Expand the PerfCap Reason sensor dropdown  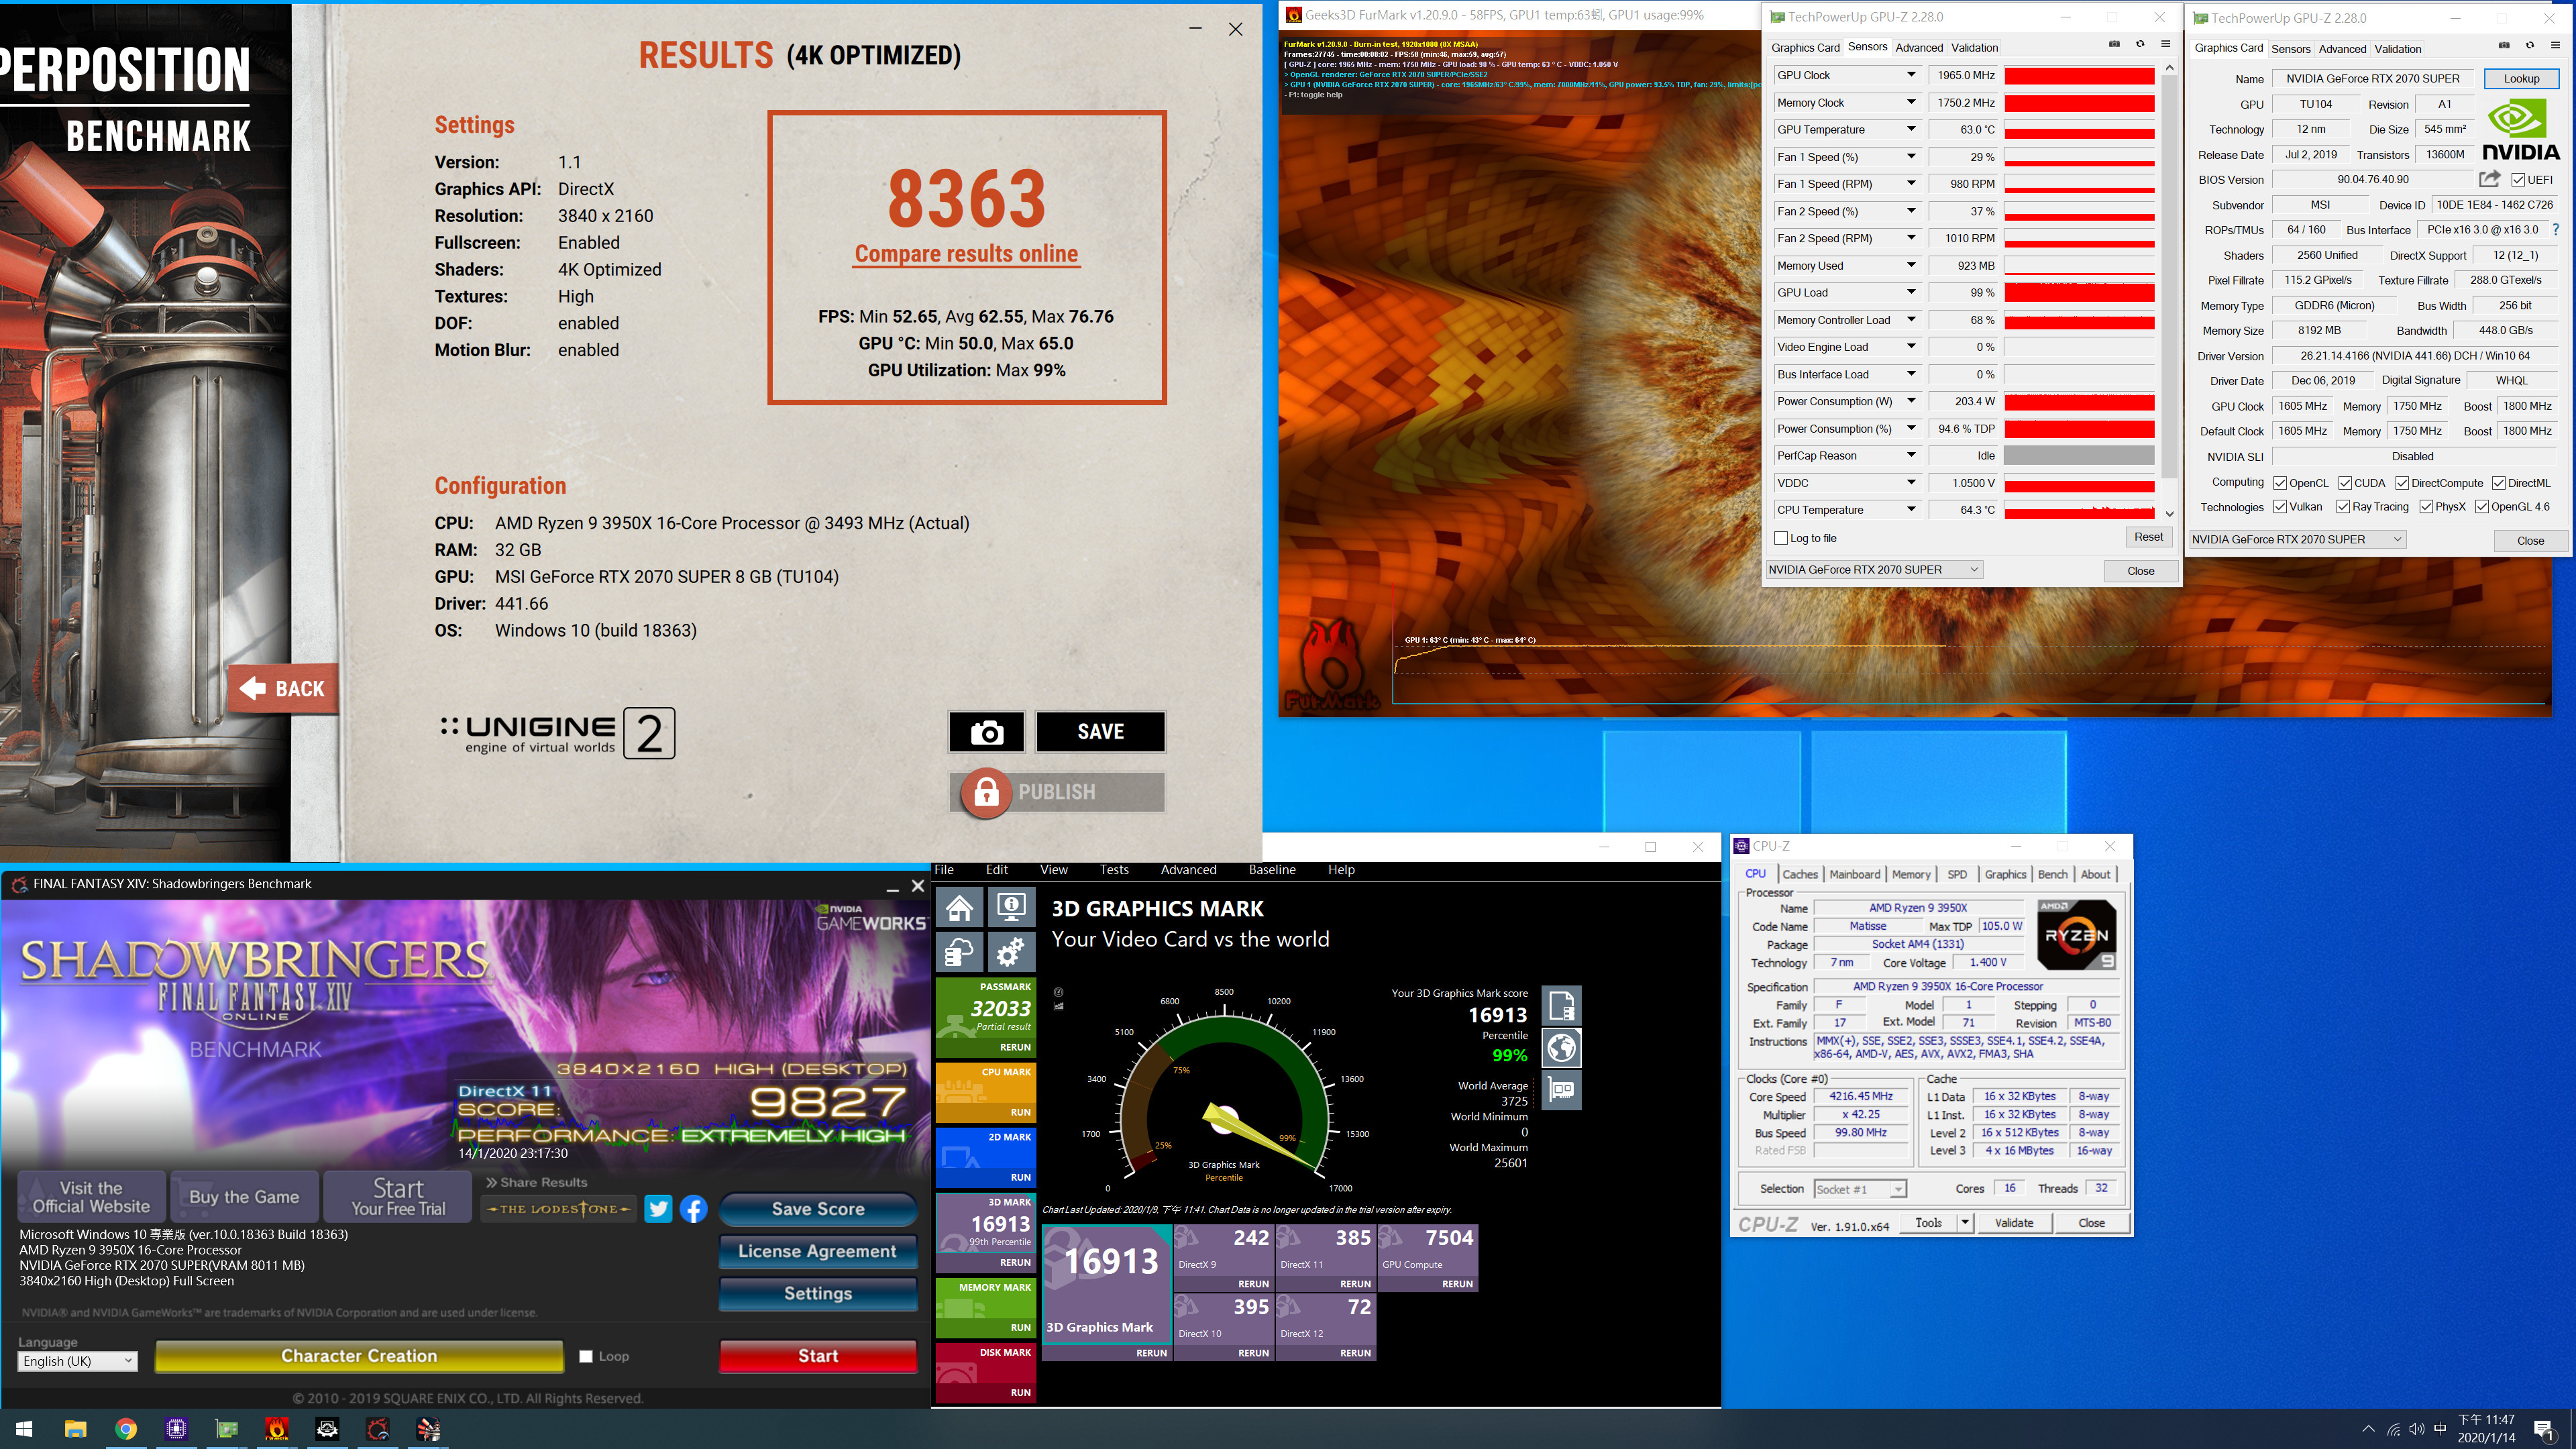click(x=1911, y=455)
